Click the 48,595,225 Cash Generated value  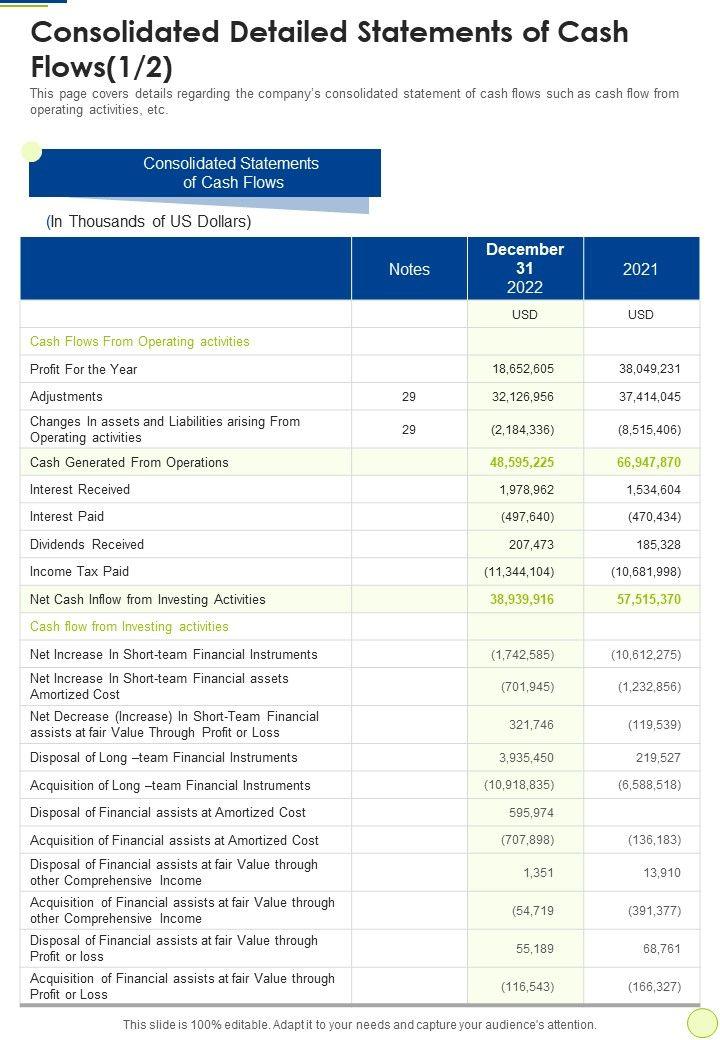[x=521, y=463]
